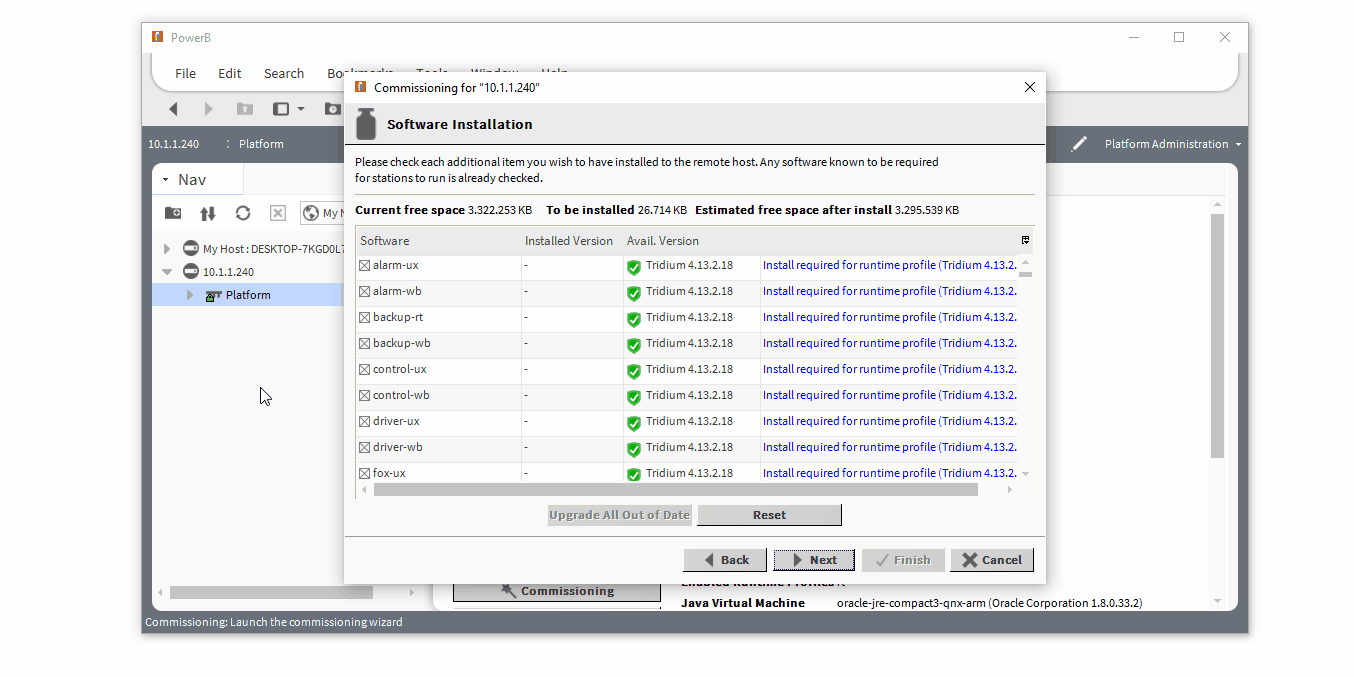Toggle the alarm-wb checkbox

pos(365,291)
